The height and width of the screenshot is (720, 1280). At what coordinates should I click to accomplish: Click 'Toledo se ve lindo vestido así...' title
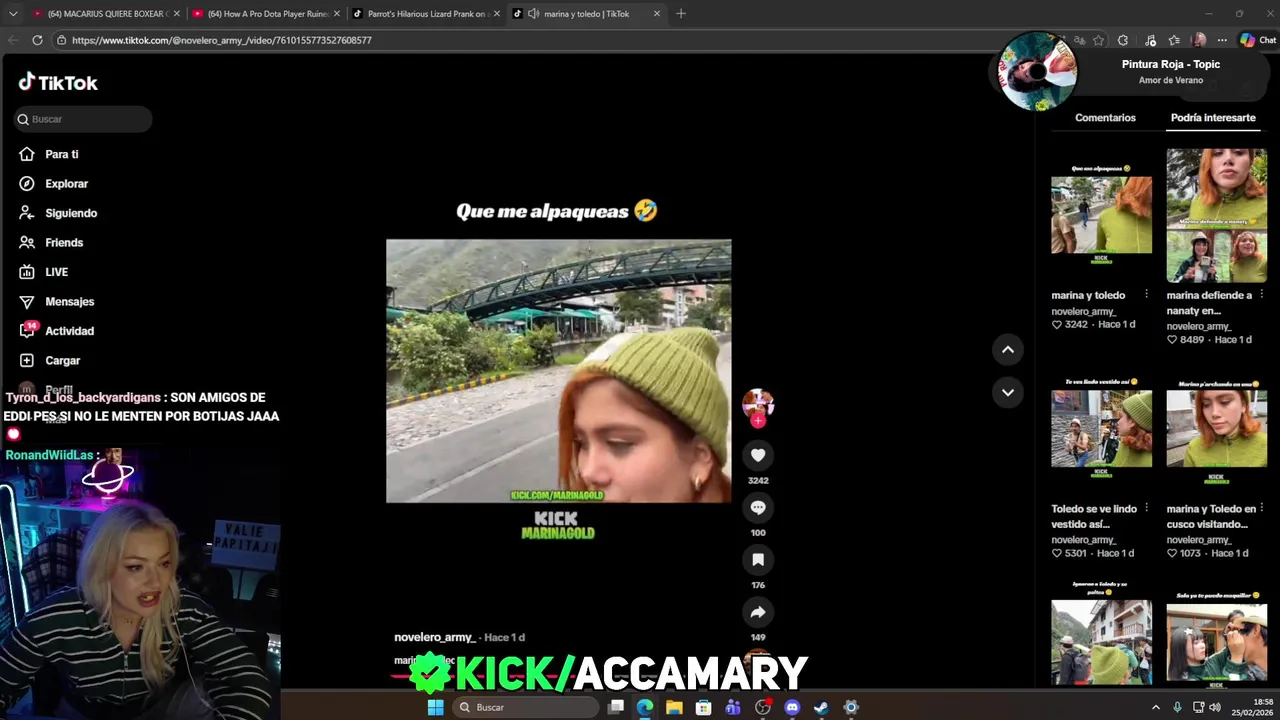1094,516
